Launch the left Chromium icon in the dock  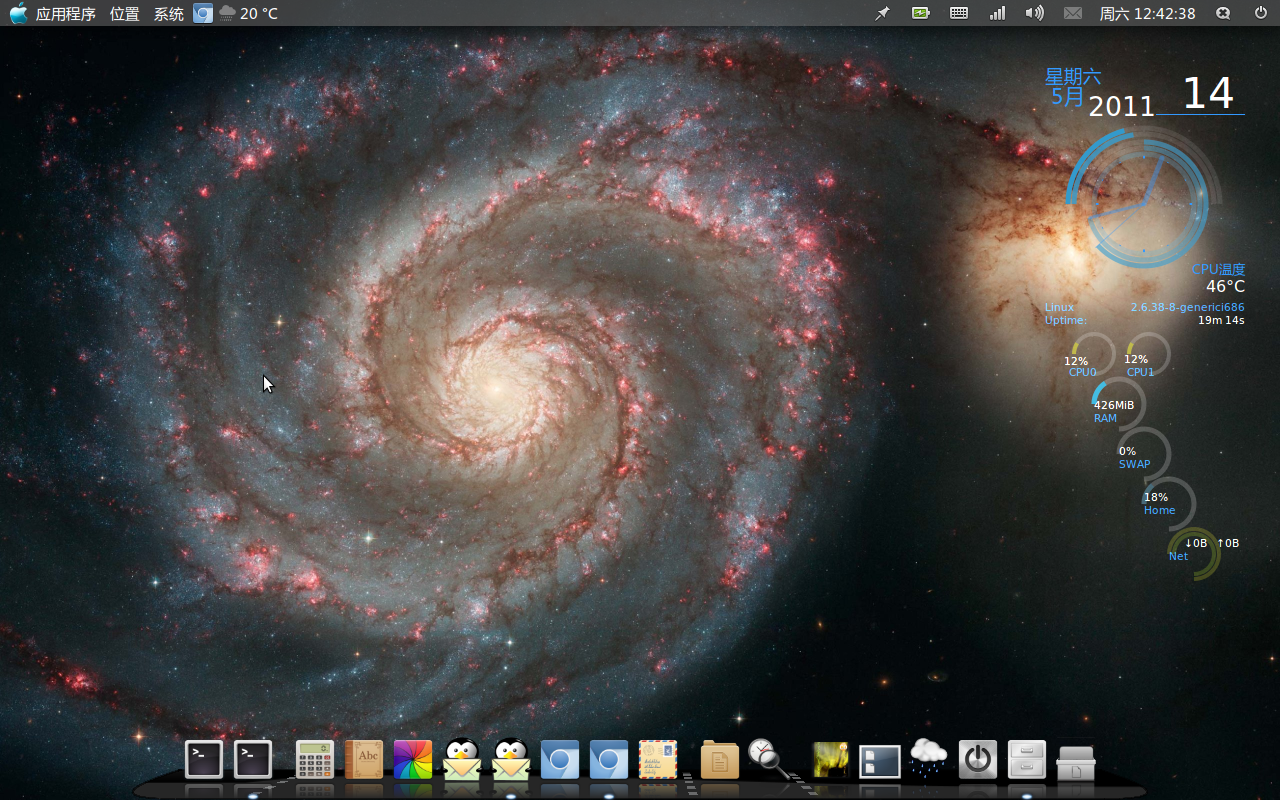[x=560, y=760]
